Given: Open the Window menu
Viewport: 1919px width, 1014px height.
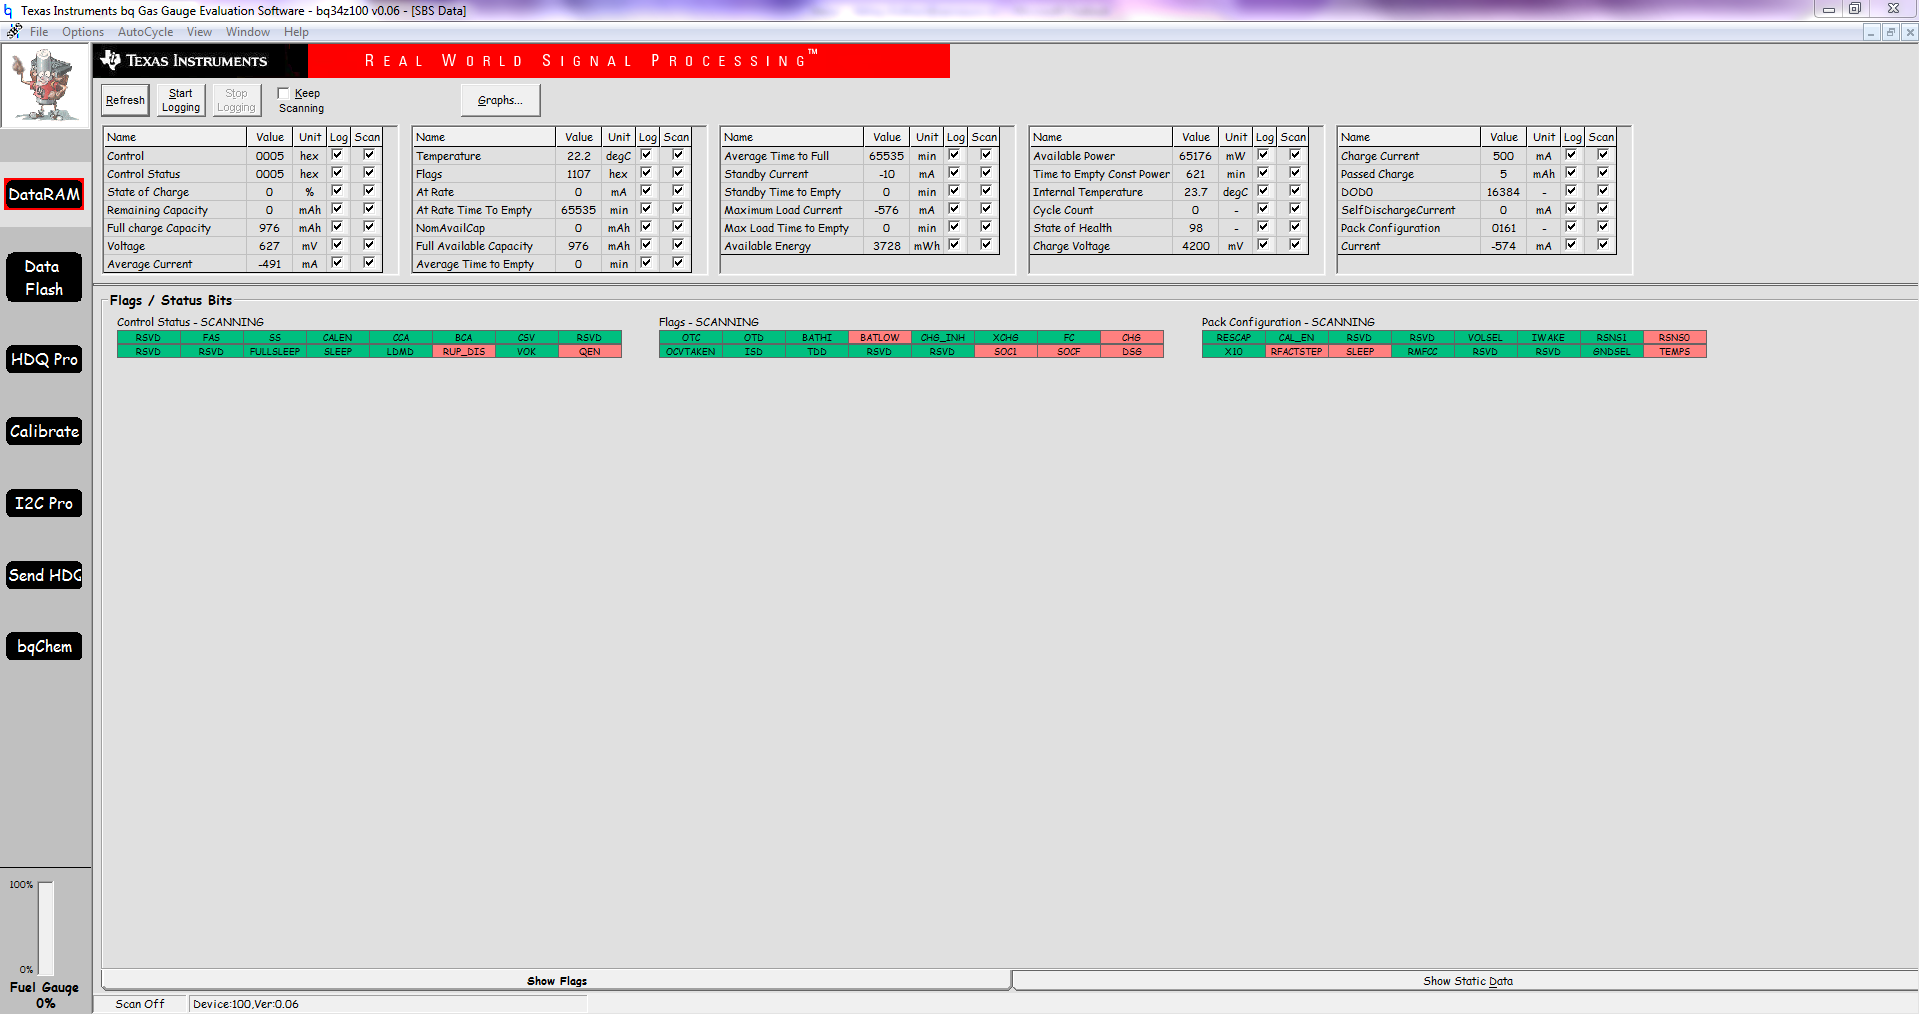Looking at the screenshot, I should click(x=247, y=32).
